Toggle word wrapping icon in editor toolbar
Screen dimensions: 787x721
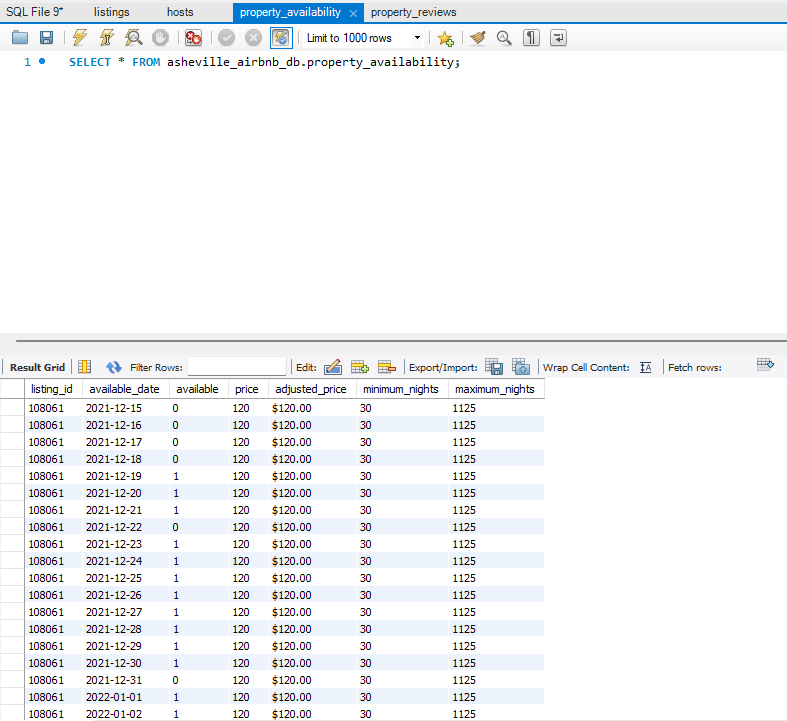(558, 38)
